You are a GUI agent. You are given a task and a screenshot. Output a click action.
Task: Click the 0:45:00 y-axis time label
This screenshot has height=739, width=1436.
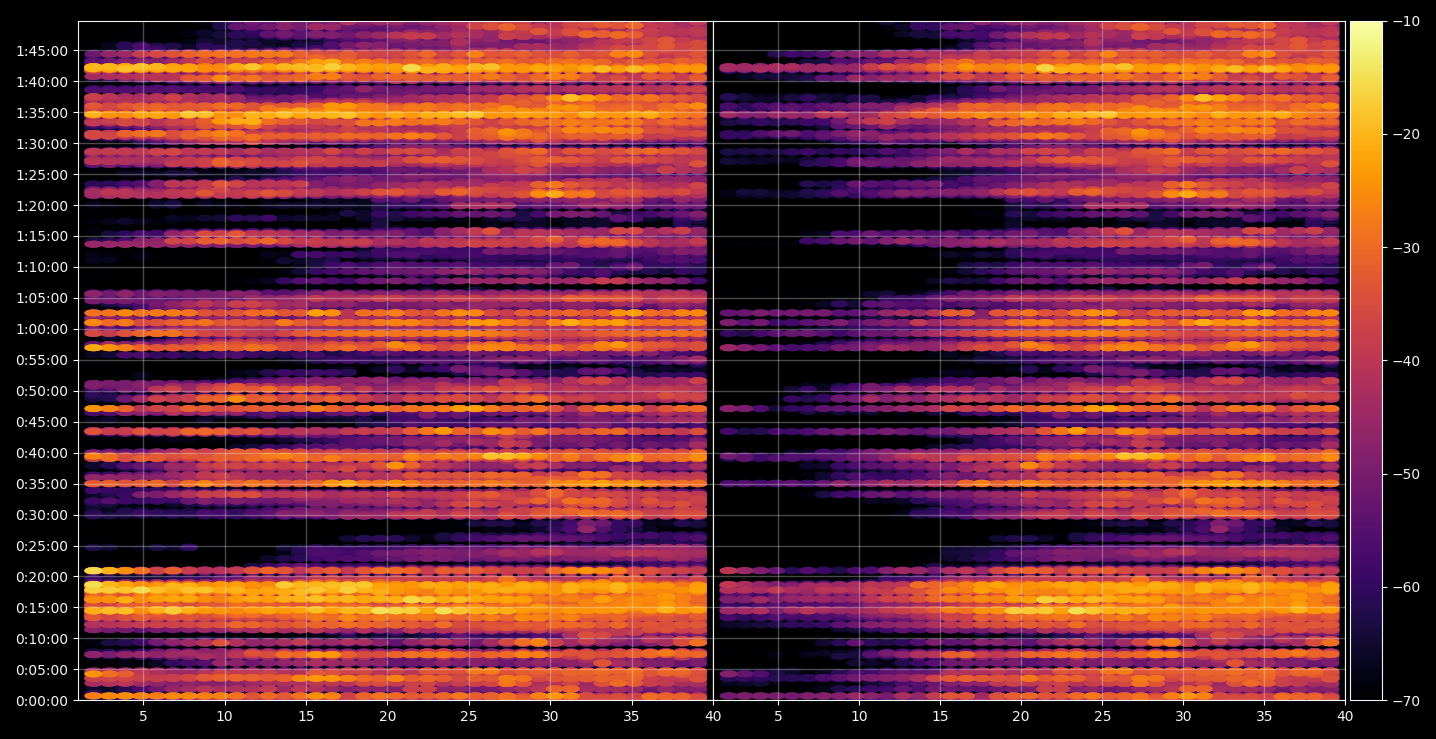42,422
